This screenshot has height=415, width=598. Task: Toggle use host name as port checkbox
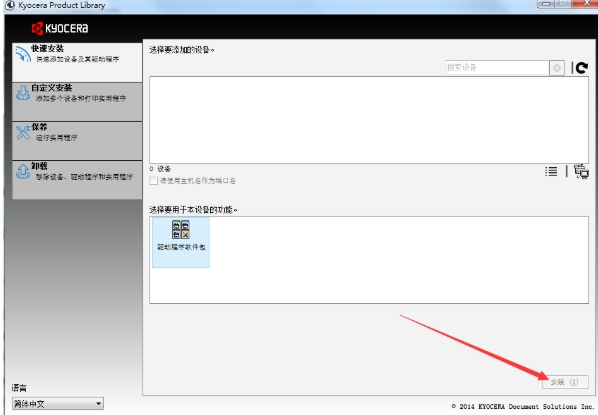click(154, 181)
